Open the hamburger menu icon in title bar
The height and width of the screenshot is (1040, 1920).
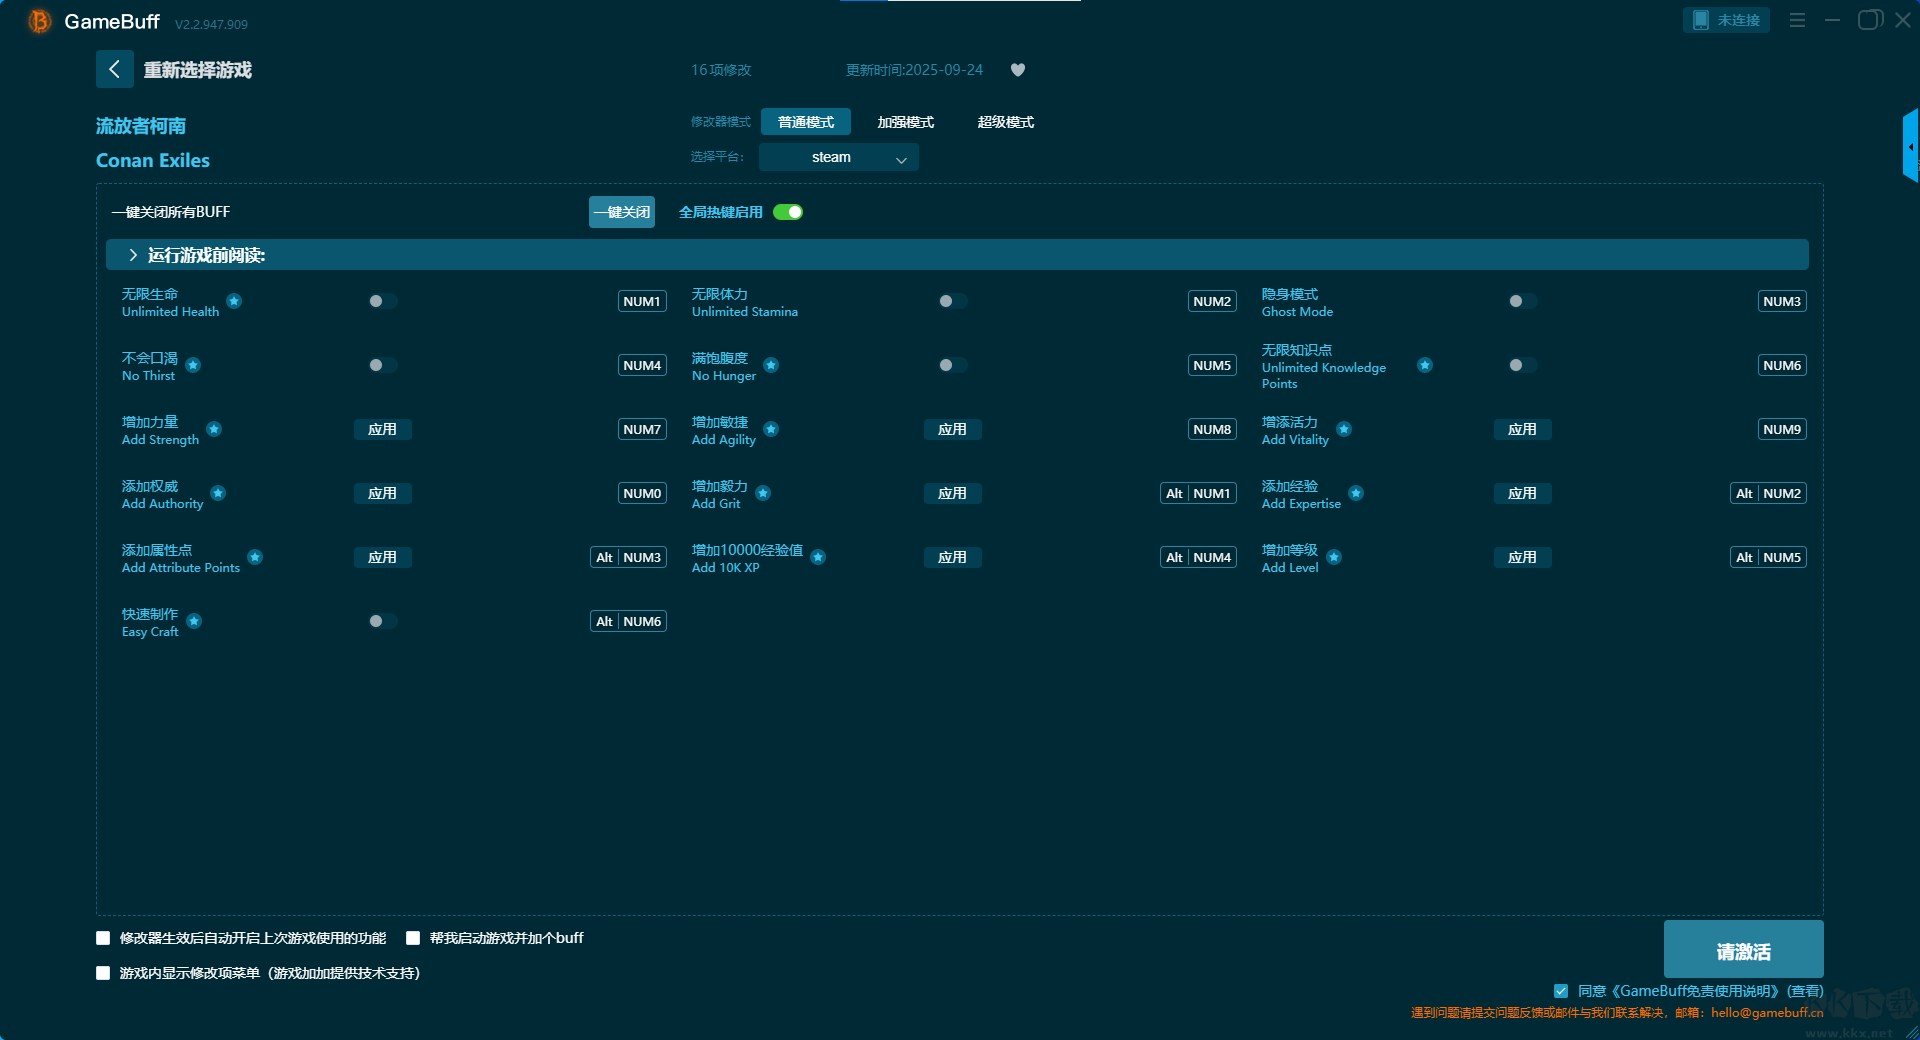[1797, 20]
